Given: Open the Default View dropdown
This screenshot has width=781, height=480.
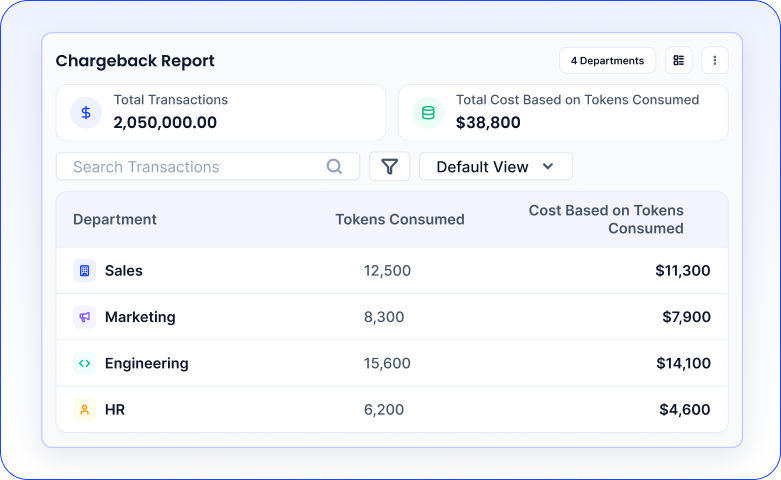Looking at the screenshot, I should pyautogui.click(x=496, y=166).
